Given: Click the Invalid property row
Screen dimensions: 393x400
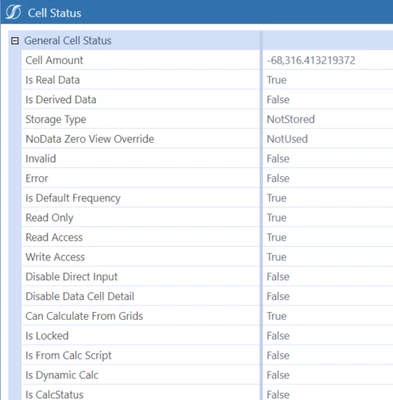Looking at the screenshot, I should pyautogui.click(x=207, y=159).
